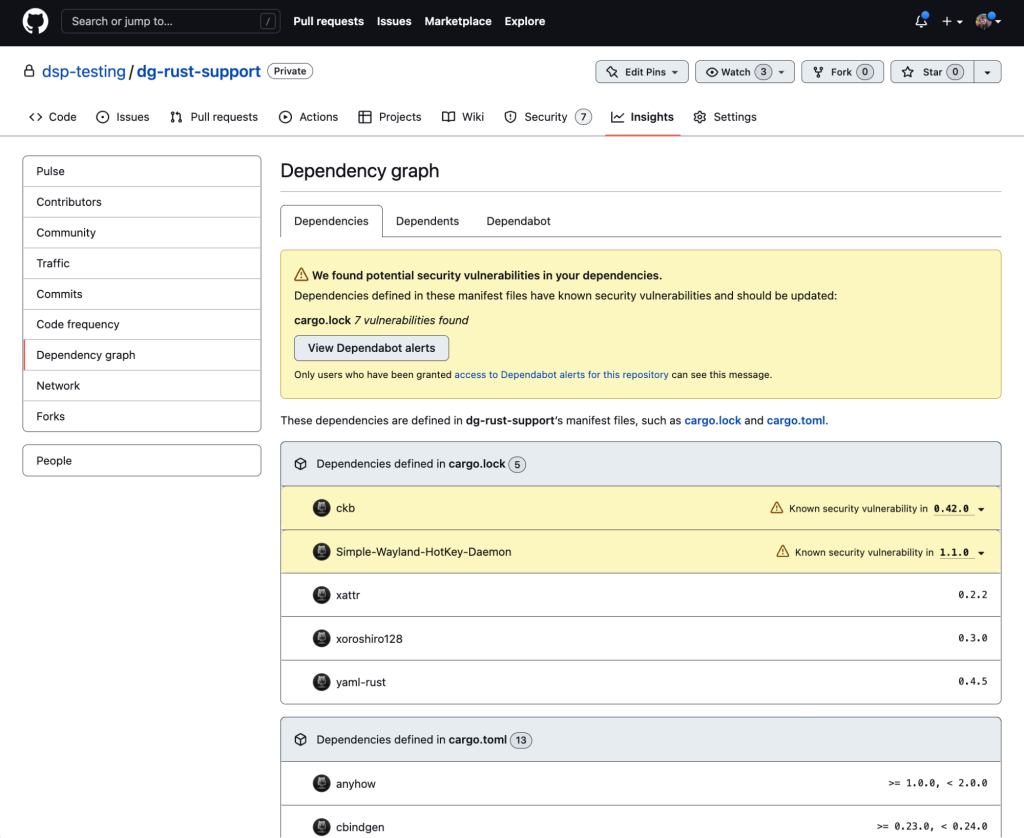The height and width of the screenshot is (838, 1024).
Task: Click the package box icon on cargo.lock header
Action: click(x=300, y=463)
